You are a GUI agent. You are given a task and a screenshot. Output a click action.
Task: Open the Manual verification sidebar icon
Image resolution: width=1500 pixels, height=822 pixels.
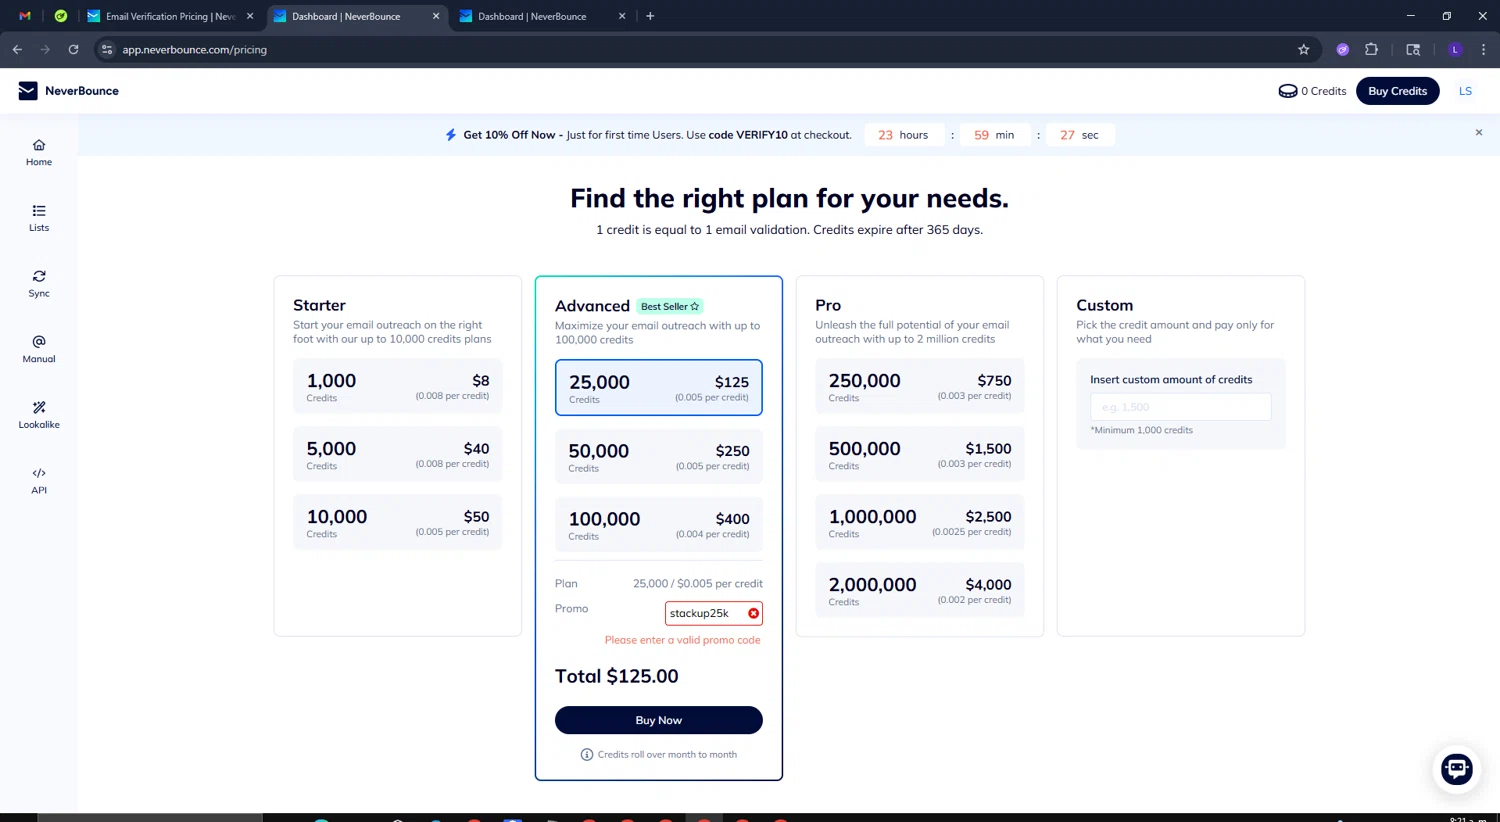[39, 349]
